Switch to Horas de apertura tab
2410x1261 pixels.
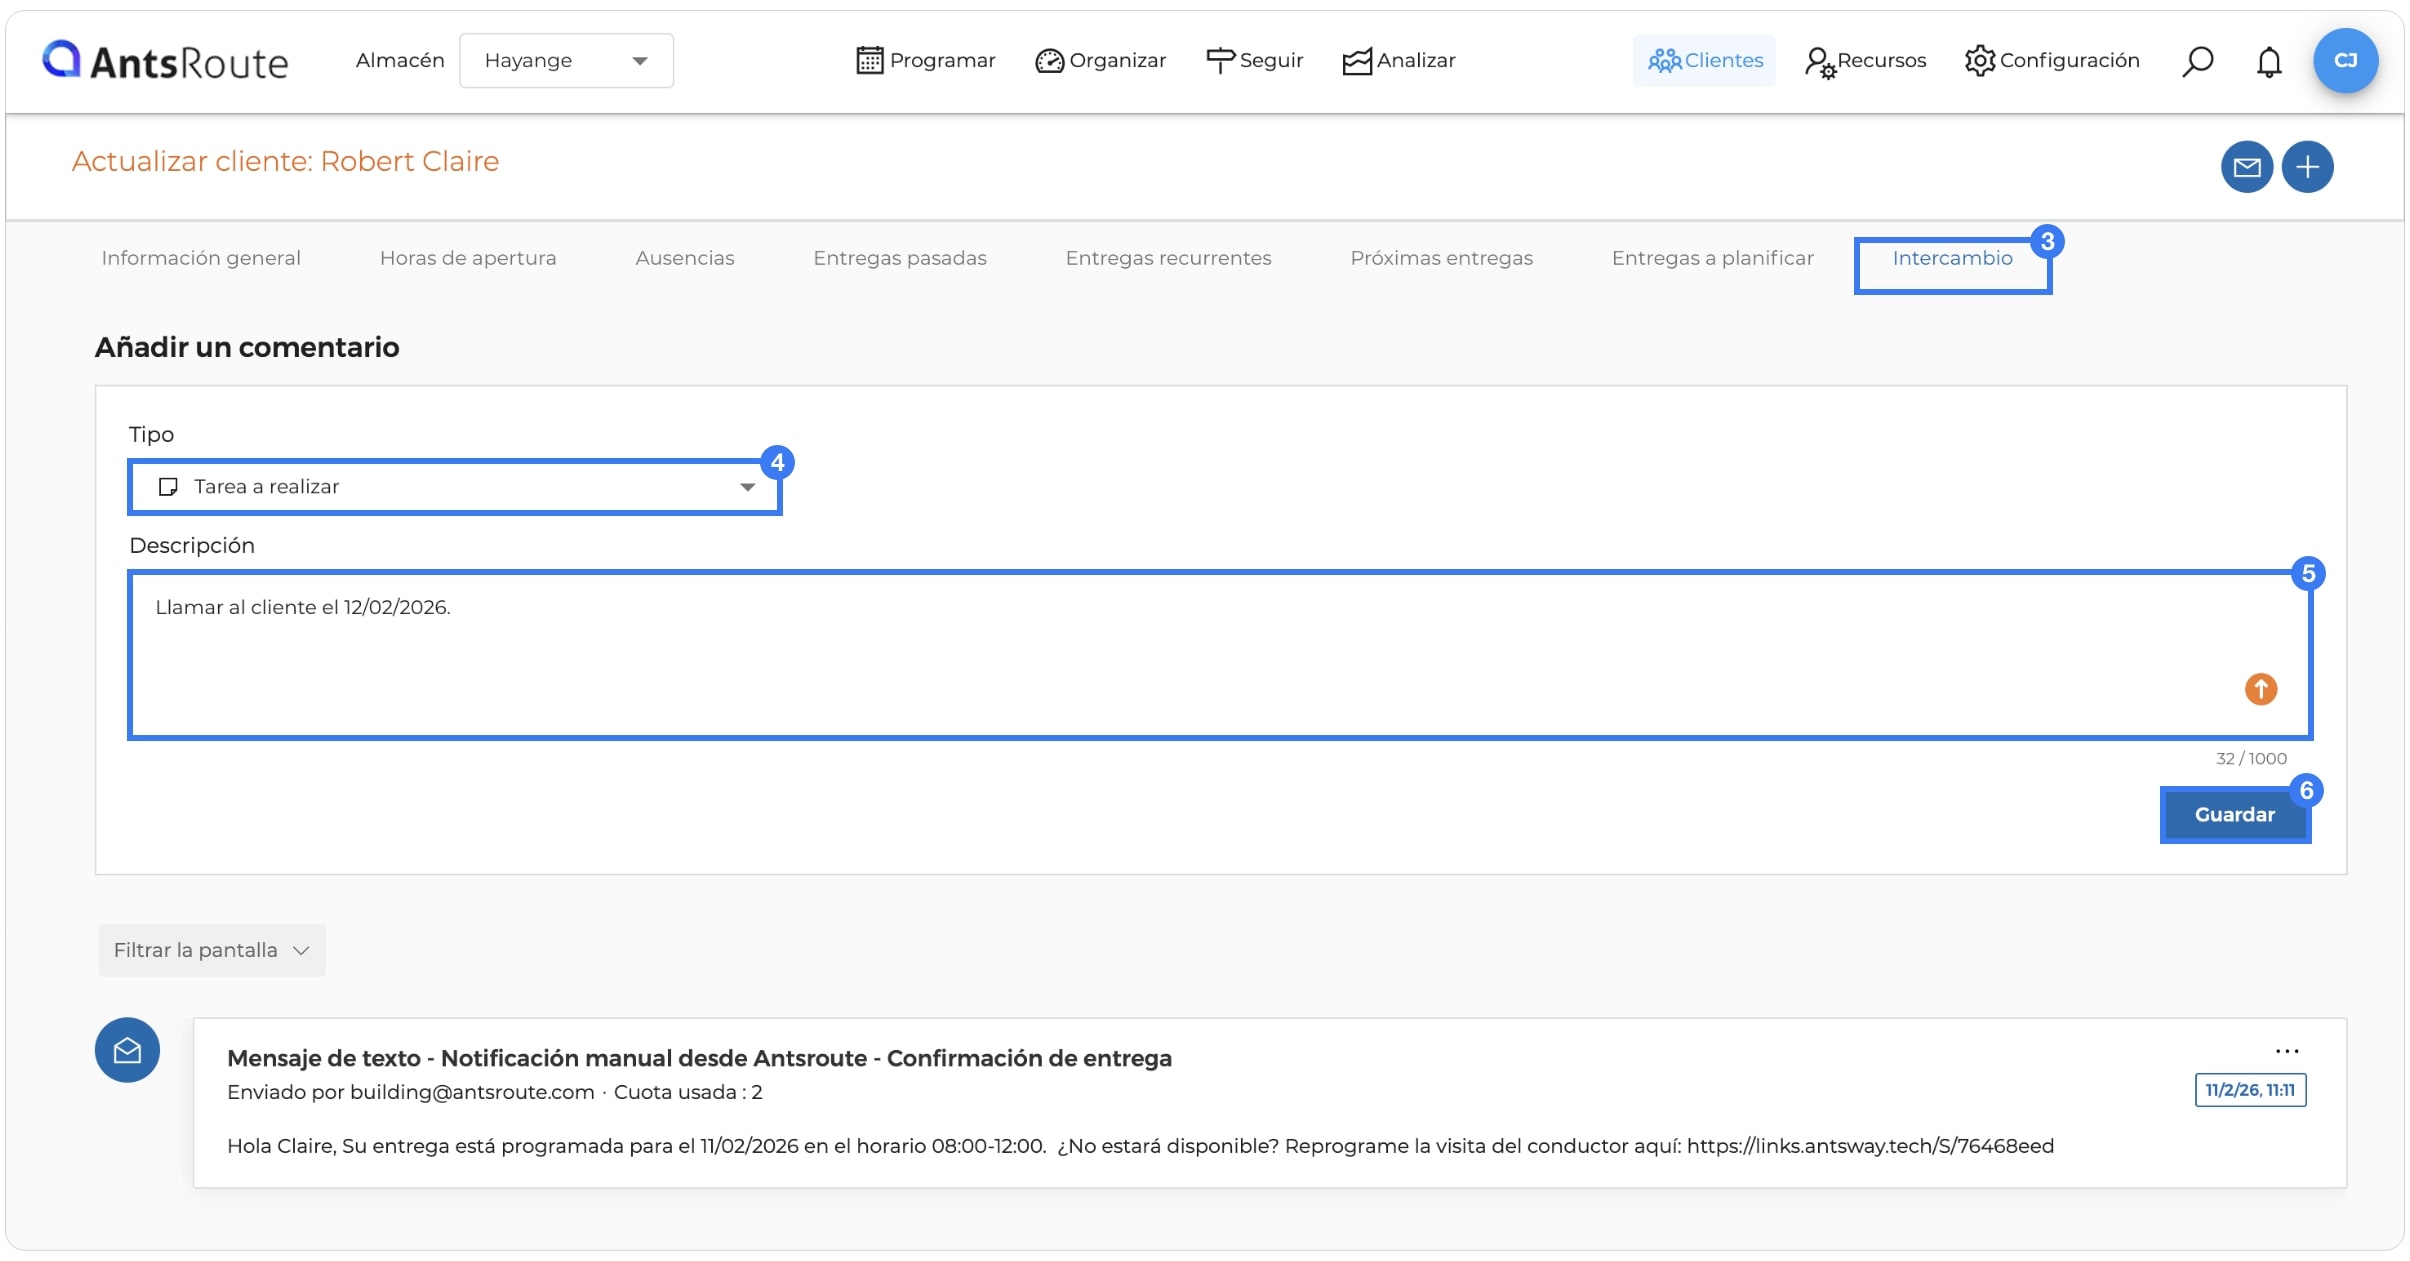coord(468,258)
